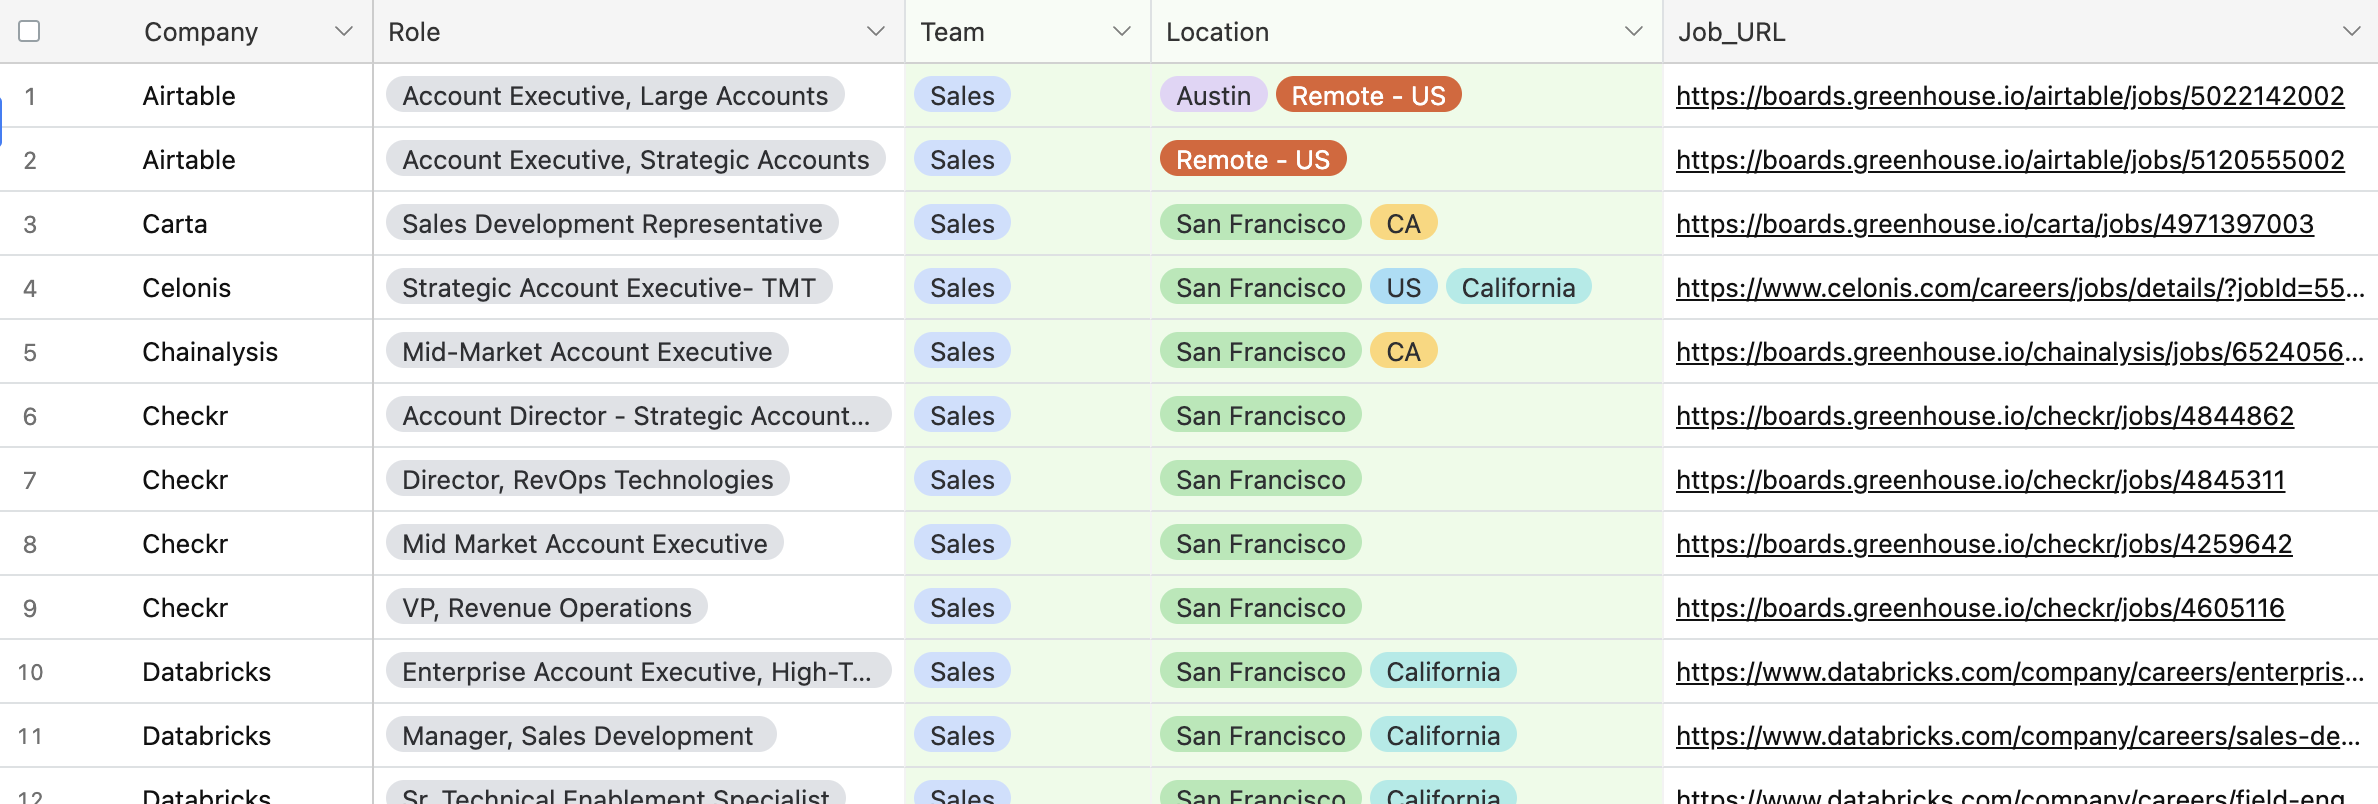Select the Job_URL column header label
Viewport: 2378px width, 804px height.
(x=1731, y=32)
